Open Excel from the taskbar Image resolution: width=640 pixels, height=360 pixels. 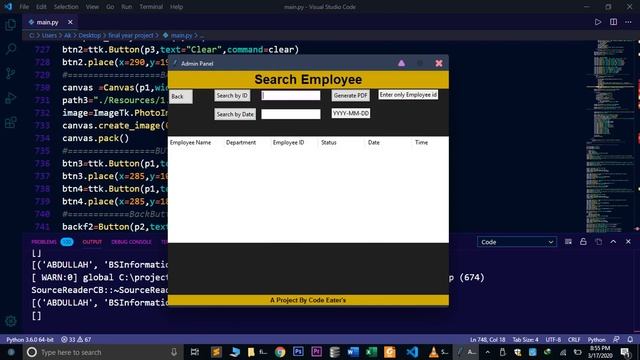tap(371, 352)
